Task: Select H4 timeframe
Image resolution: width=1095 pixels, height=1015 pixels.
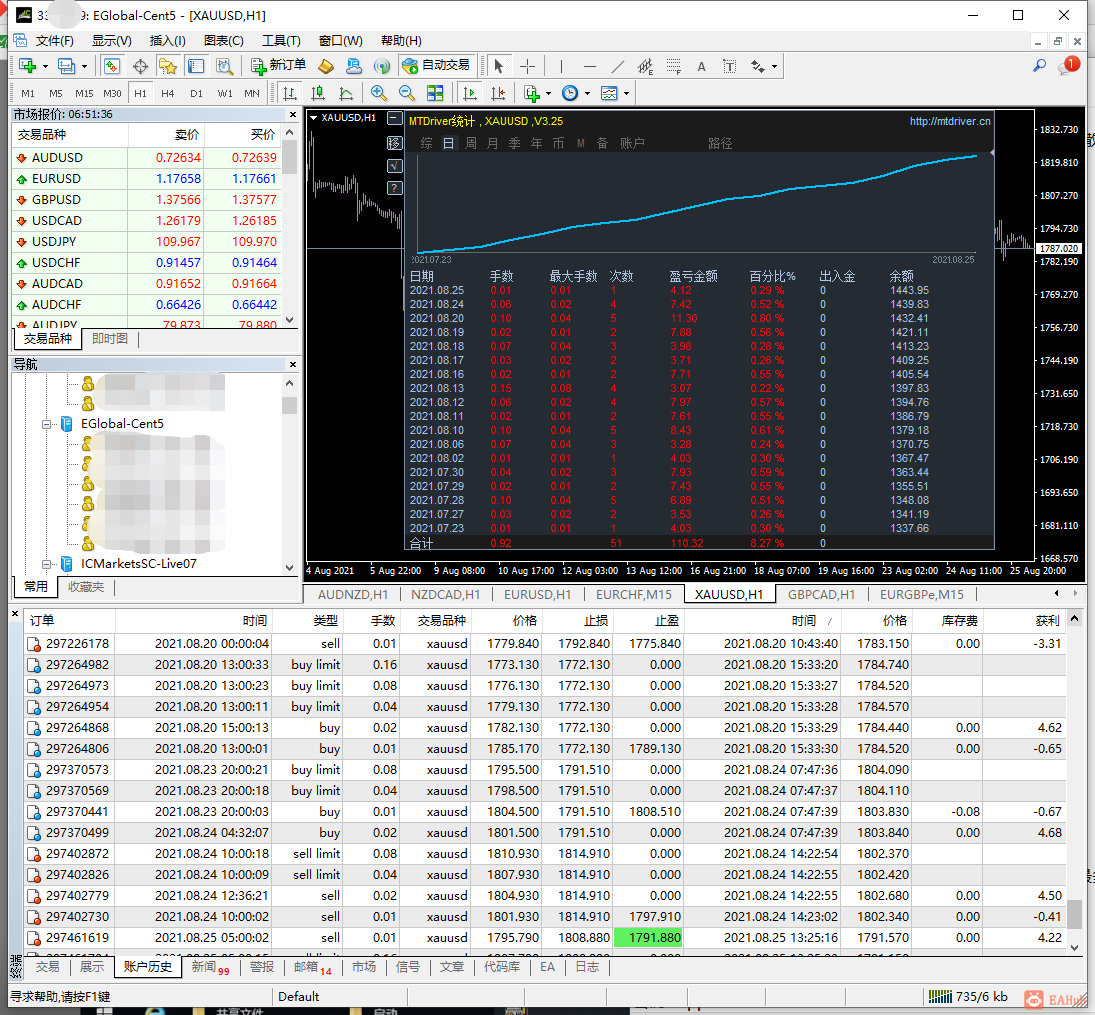Action: pyautogui.click(x=168, y=93)
